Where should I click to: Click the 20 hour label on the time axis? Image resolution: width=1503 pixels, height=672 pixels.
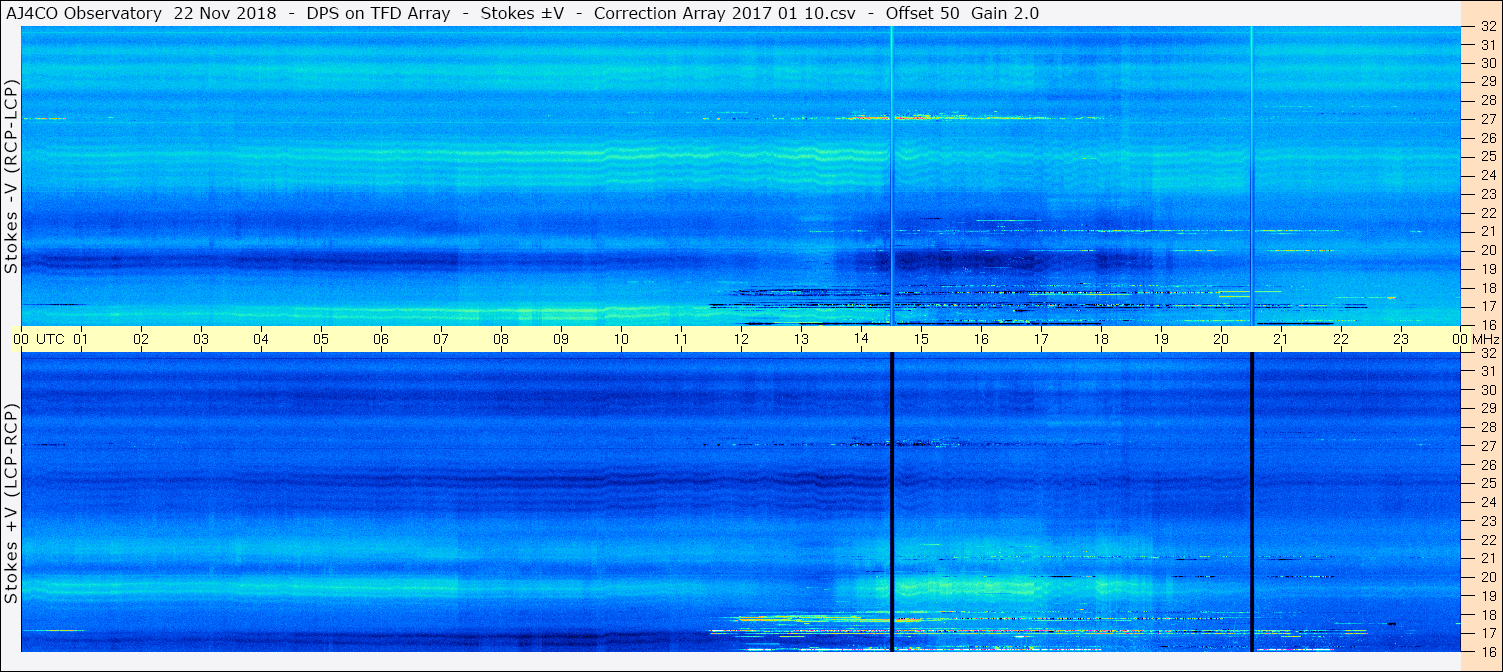(x=1221, y=339)
